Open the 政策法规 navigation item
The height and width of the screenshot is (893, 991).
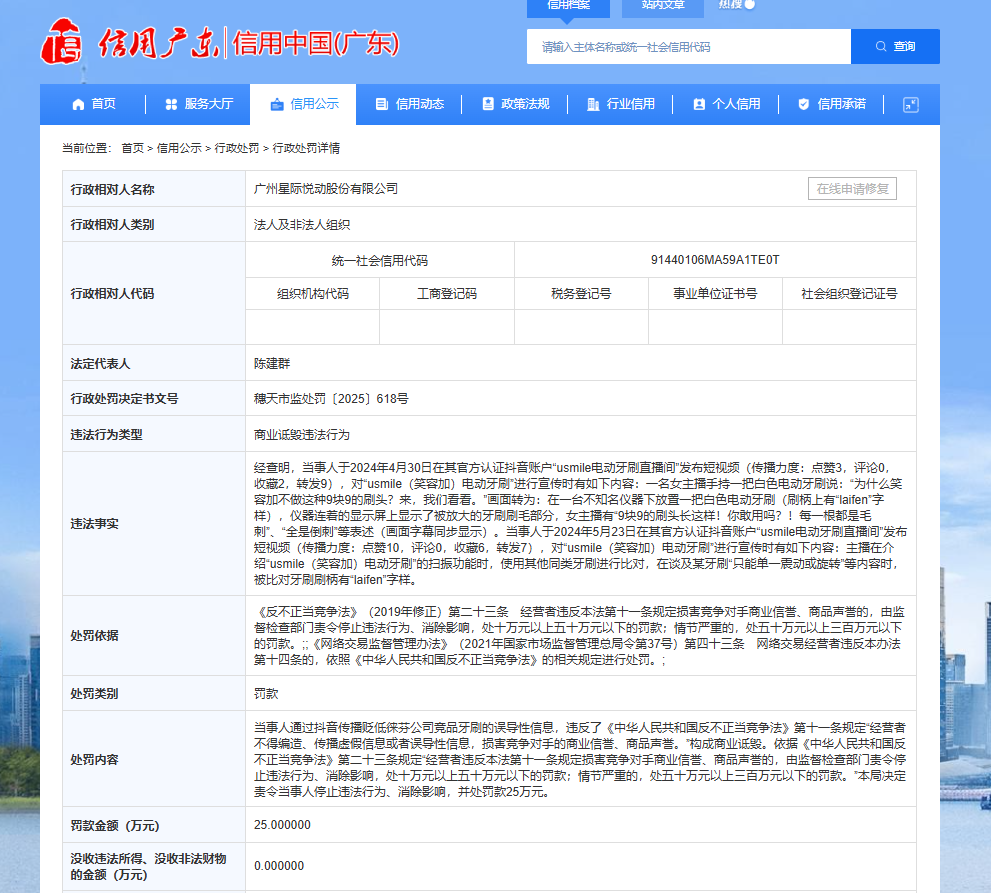[x=515, y=104]
